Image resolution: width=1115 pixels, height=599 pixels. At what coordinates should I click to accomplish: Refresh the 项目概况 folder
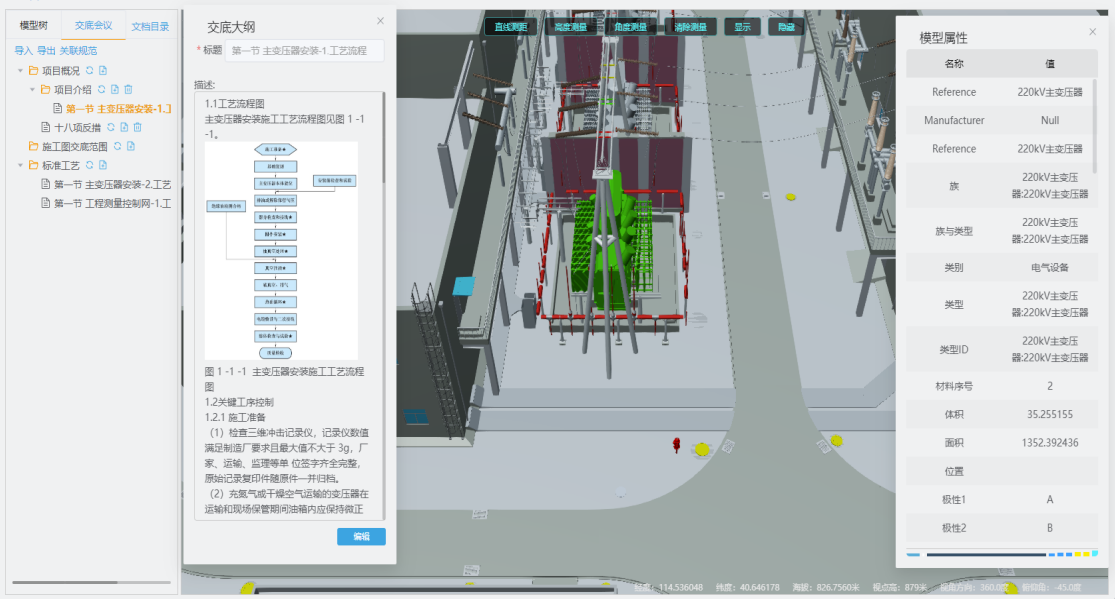click(90, 70)
